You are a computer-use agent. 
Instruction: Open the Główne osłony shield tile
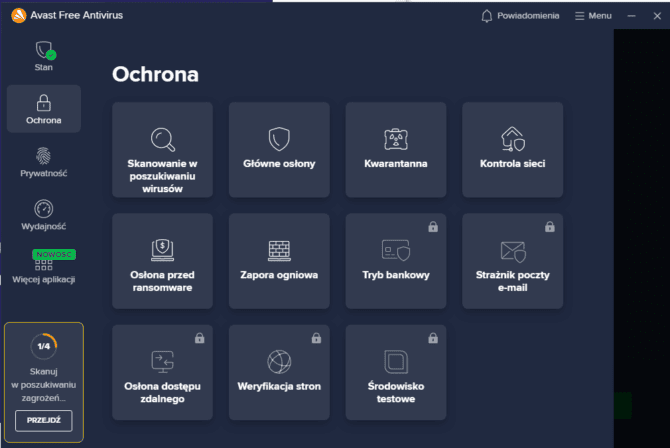pos(279,150)
